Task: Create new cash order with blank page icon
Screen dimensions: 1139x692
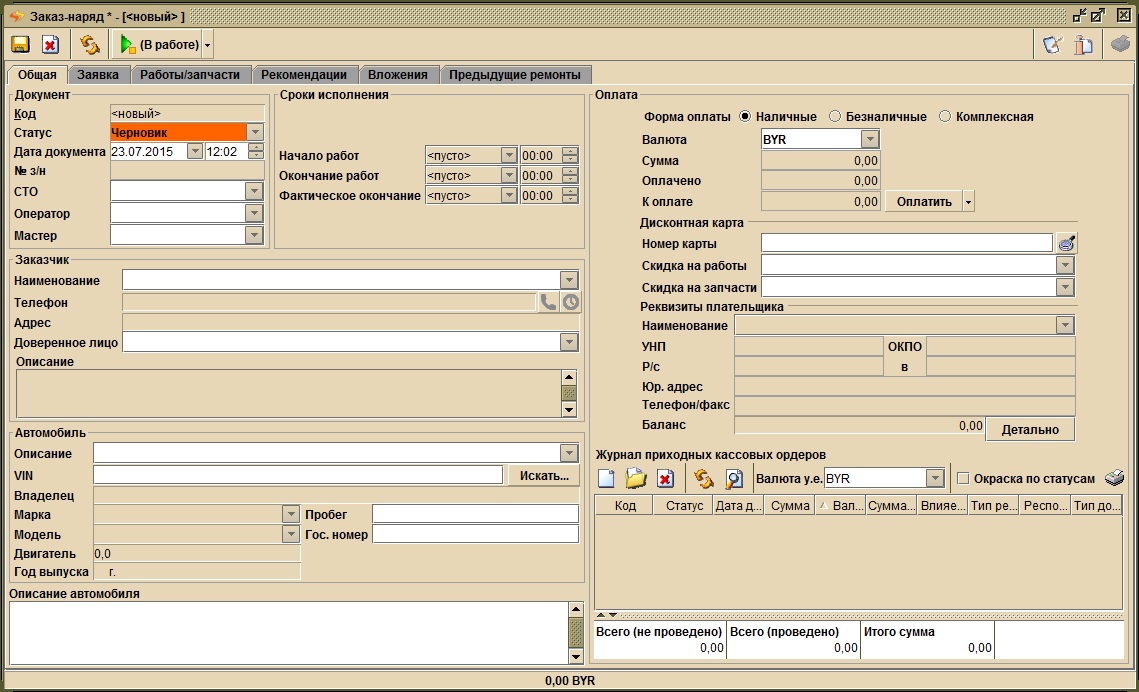Action: tap(606, 479)
